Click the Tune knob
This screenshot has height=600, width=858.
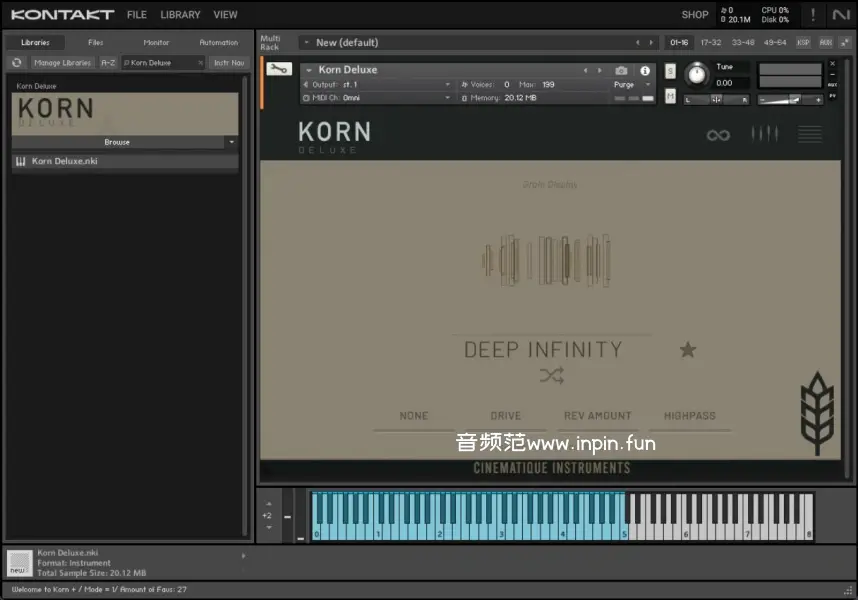[x=695, y=75]
